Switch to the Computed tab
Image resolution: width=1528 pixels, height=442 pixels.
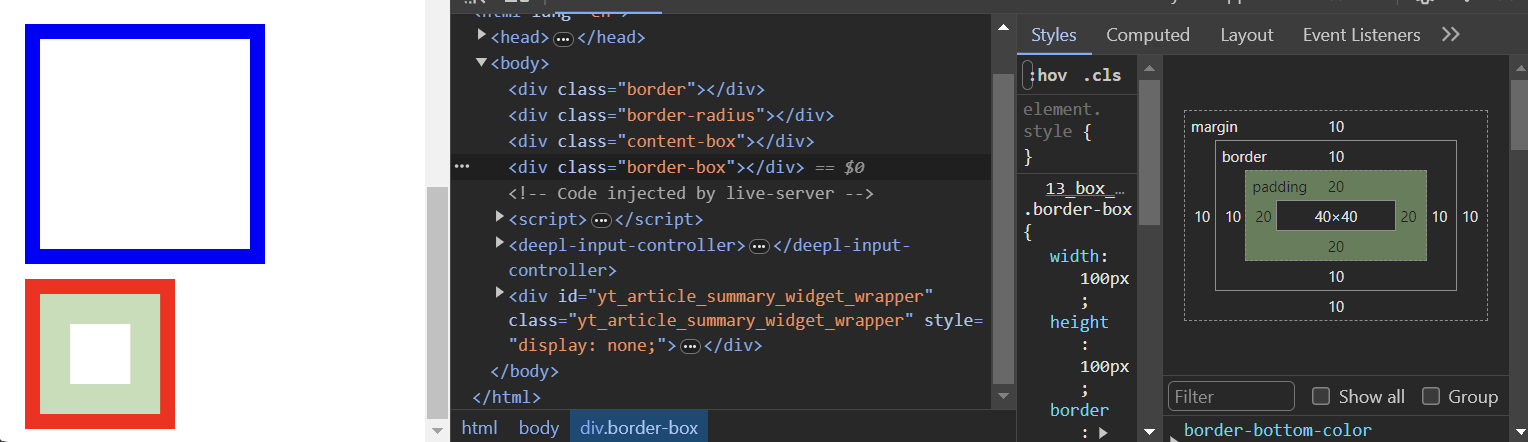coord(1147,35)
